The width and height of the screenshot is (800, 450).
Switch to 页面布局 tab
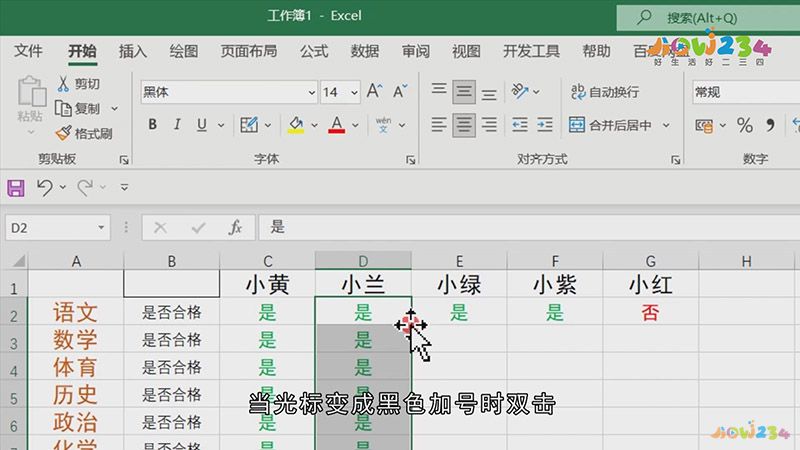249,51
